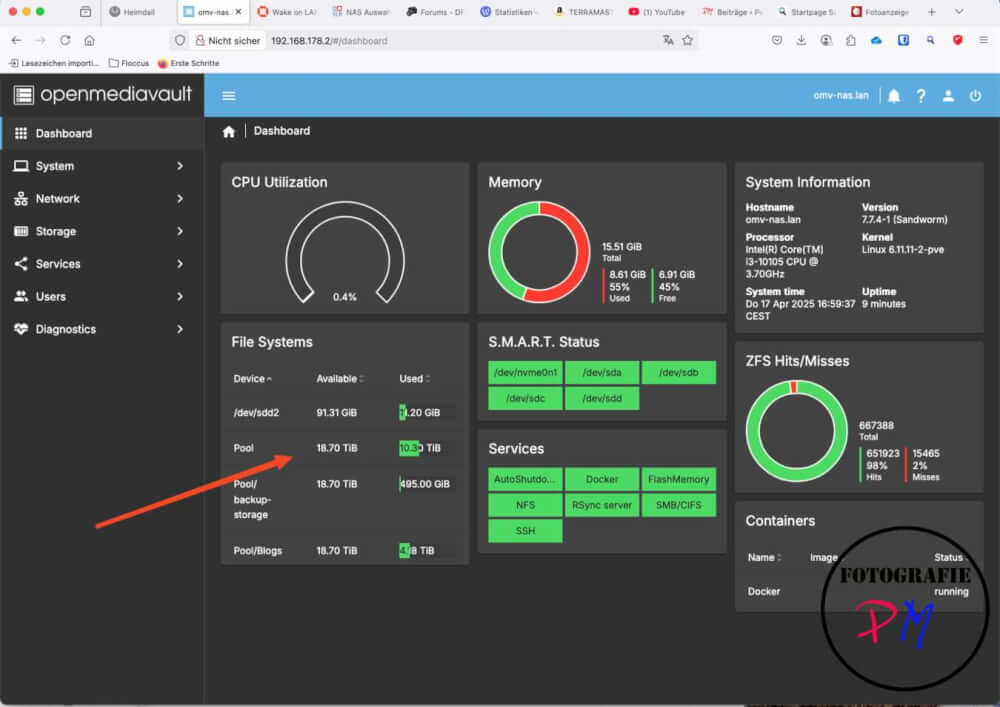Click the power icon in the header
The image size is (1000, 707).
click(974, 96)
